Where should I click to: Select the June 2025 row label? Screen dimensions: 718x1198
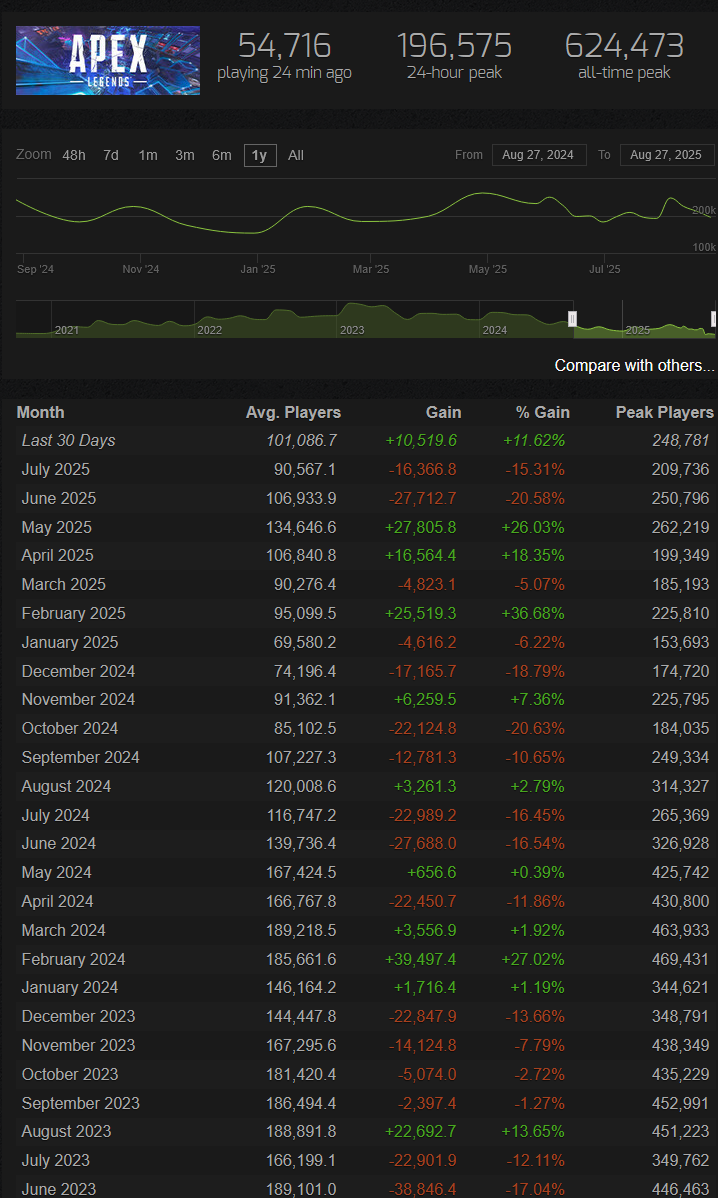pos(59,499)
